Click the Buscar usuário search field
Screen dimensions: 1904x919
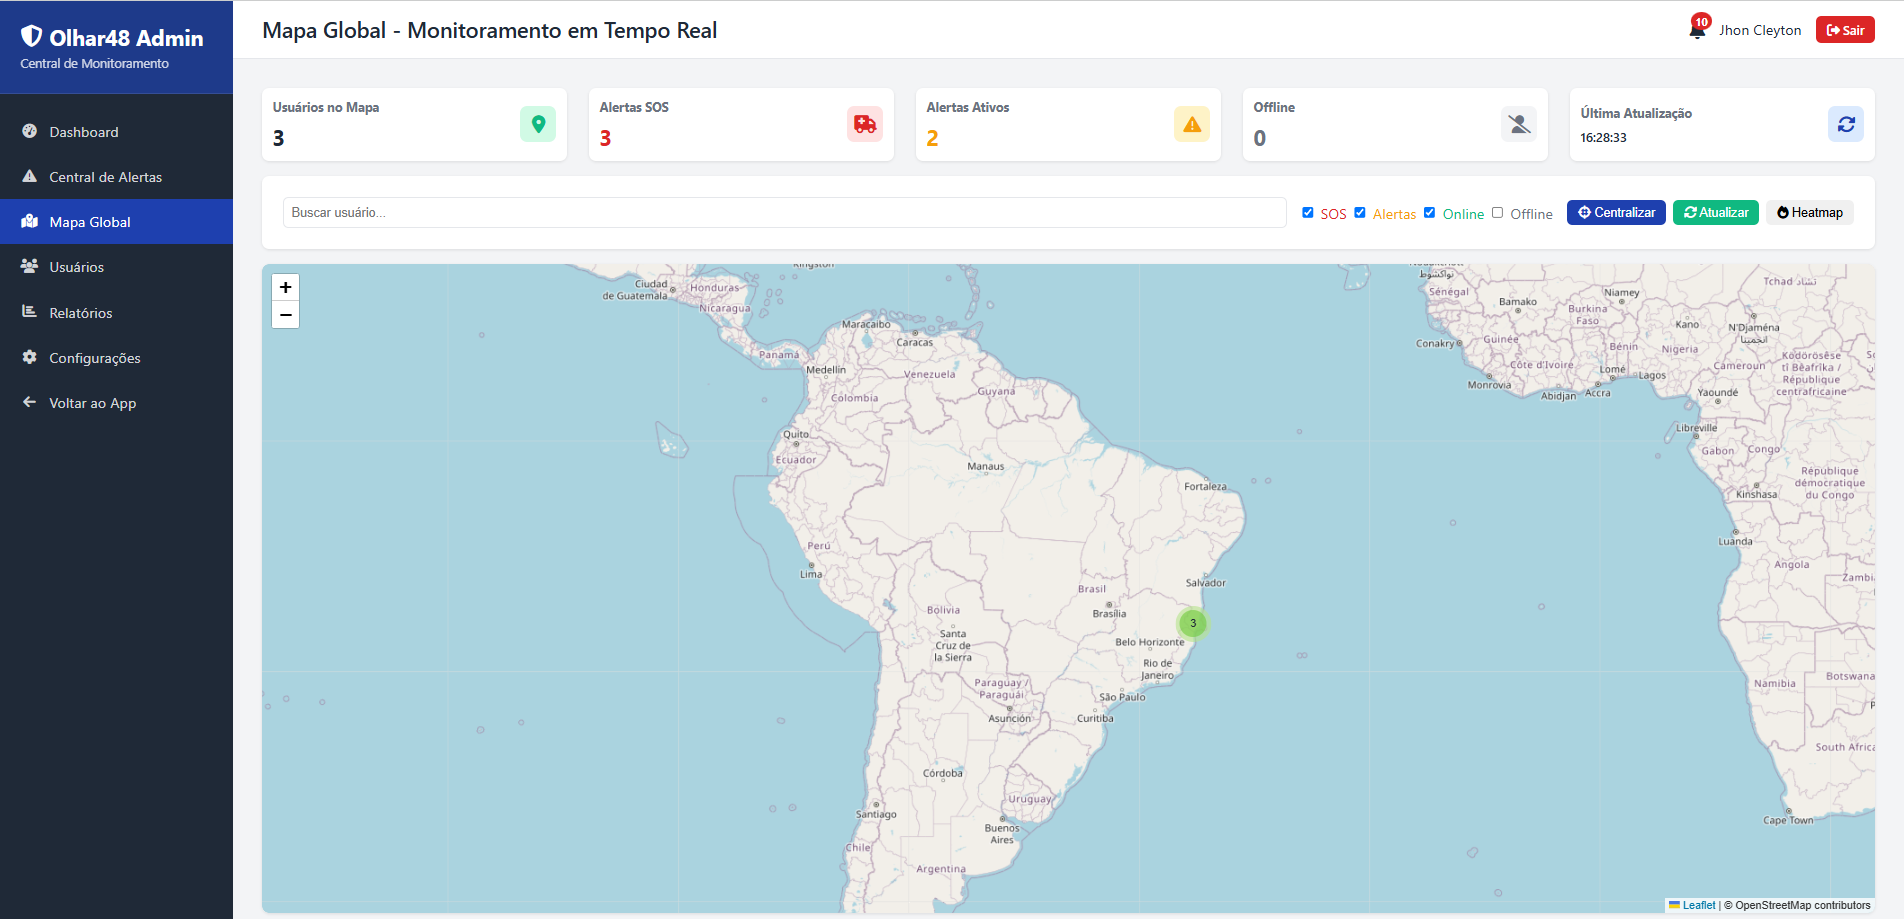[x=784, y=213]
